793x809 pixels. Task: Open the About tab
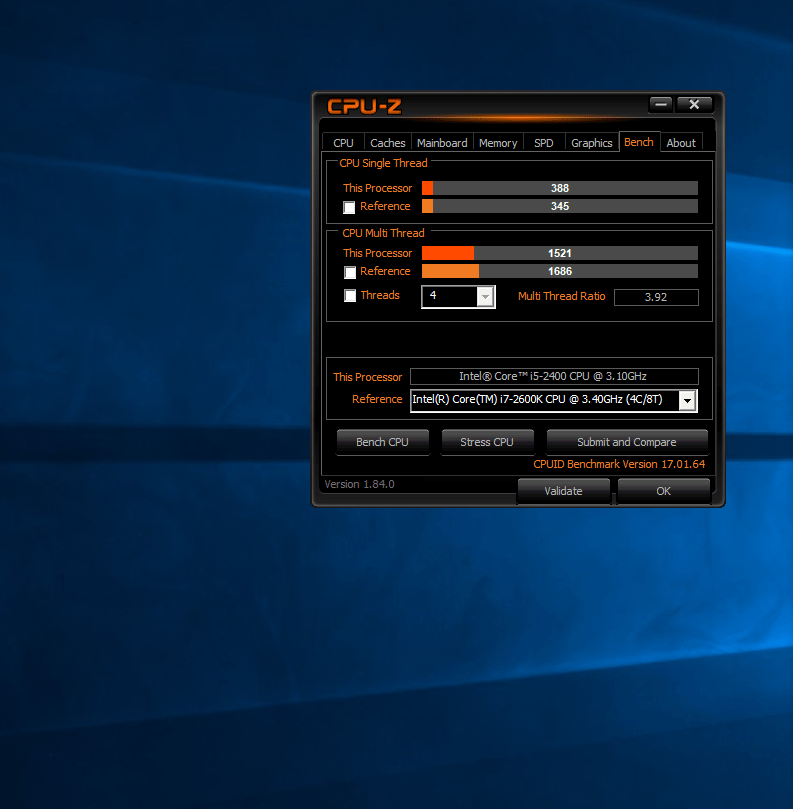click(x=681, y=143)
